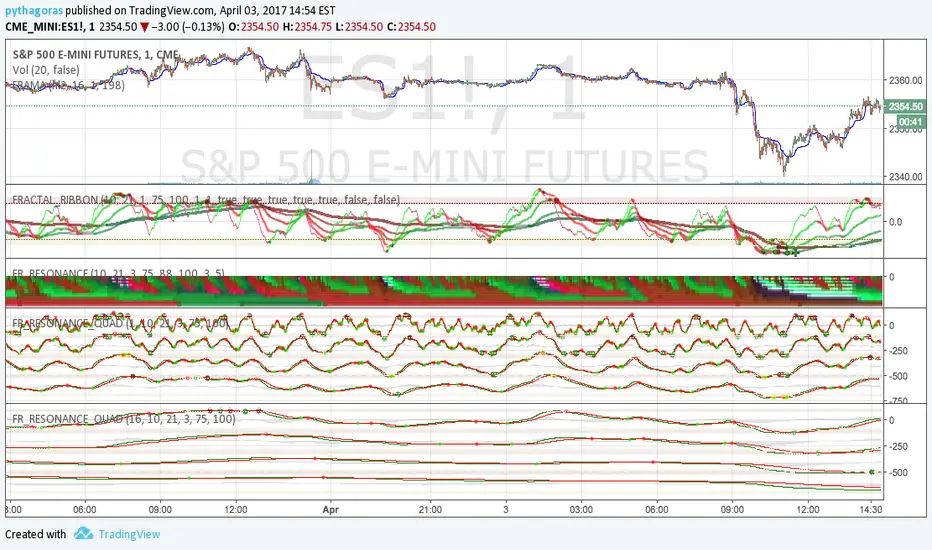This screenshot has height=550, width=932.
Task: Click the L:2354.50 low value
Action: click(x=359, y=27)
